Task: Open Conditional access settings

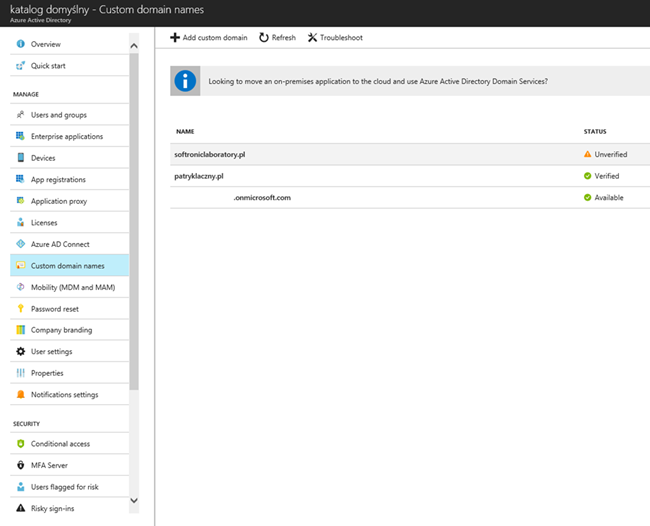Action: [60, 444]
